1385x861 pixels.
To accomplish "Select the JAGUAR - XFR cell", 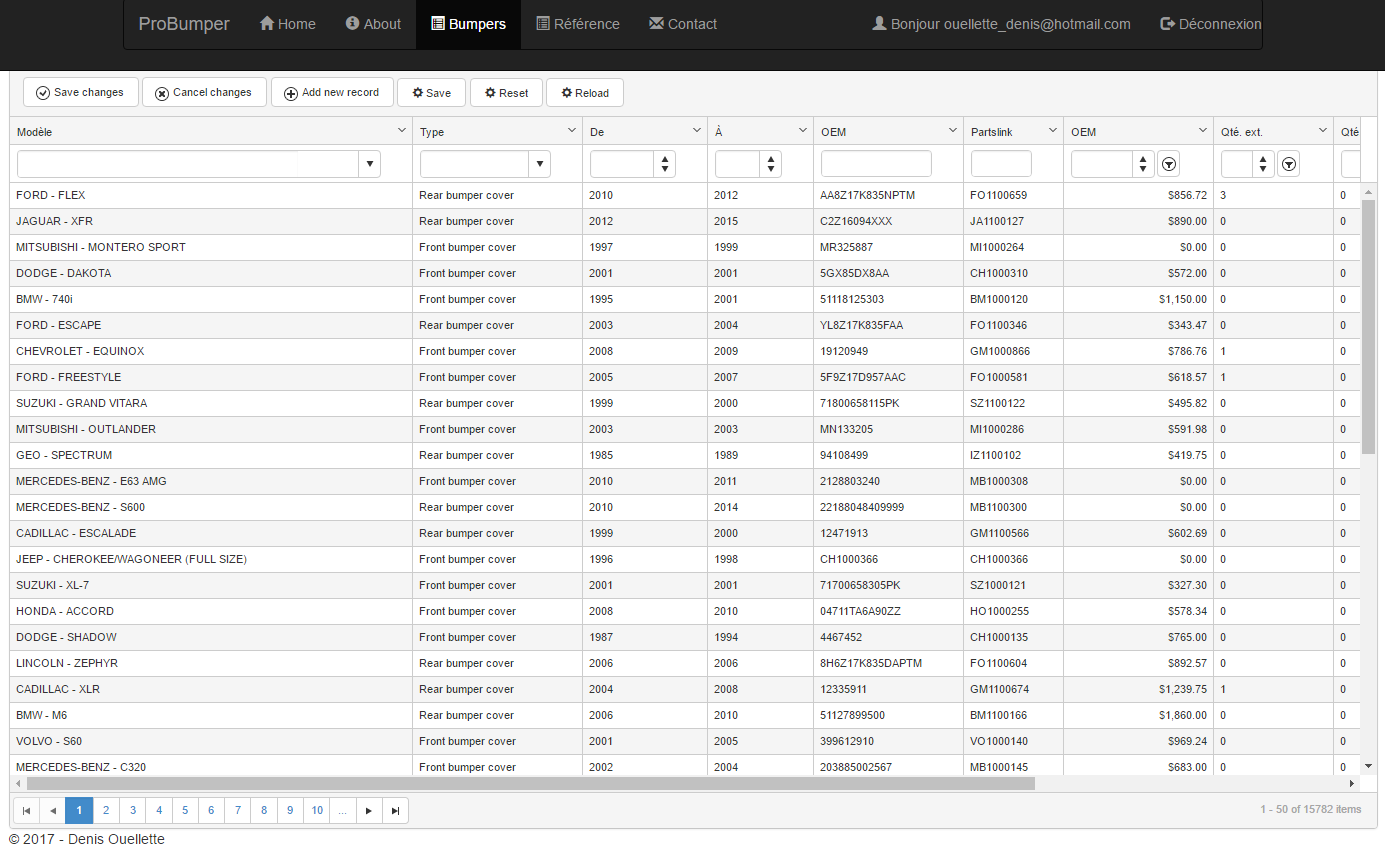I will (211, 221).
